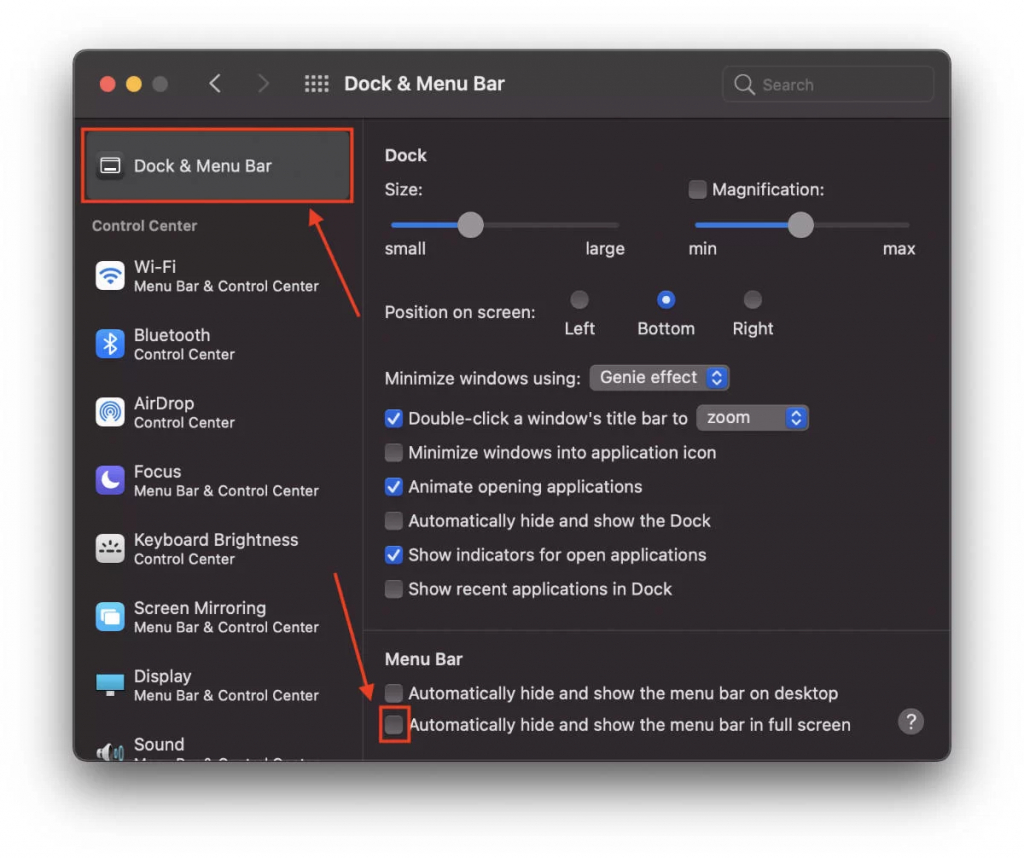Screen dimensions: 1024x858
Task: Show all preferences grid icon
Action: pos(317,84)
